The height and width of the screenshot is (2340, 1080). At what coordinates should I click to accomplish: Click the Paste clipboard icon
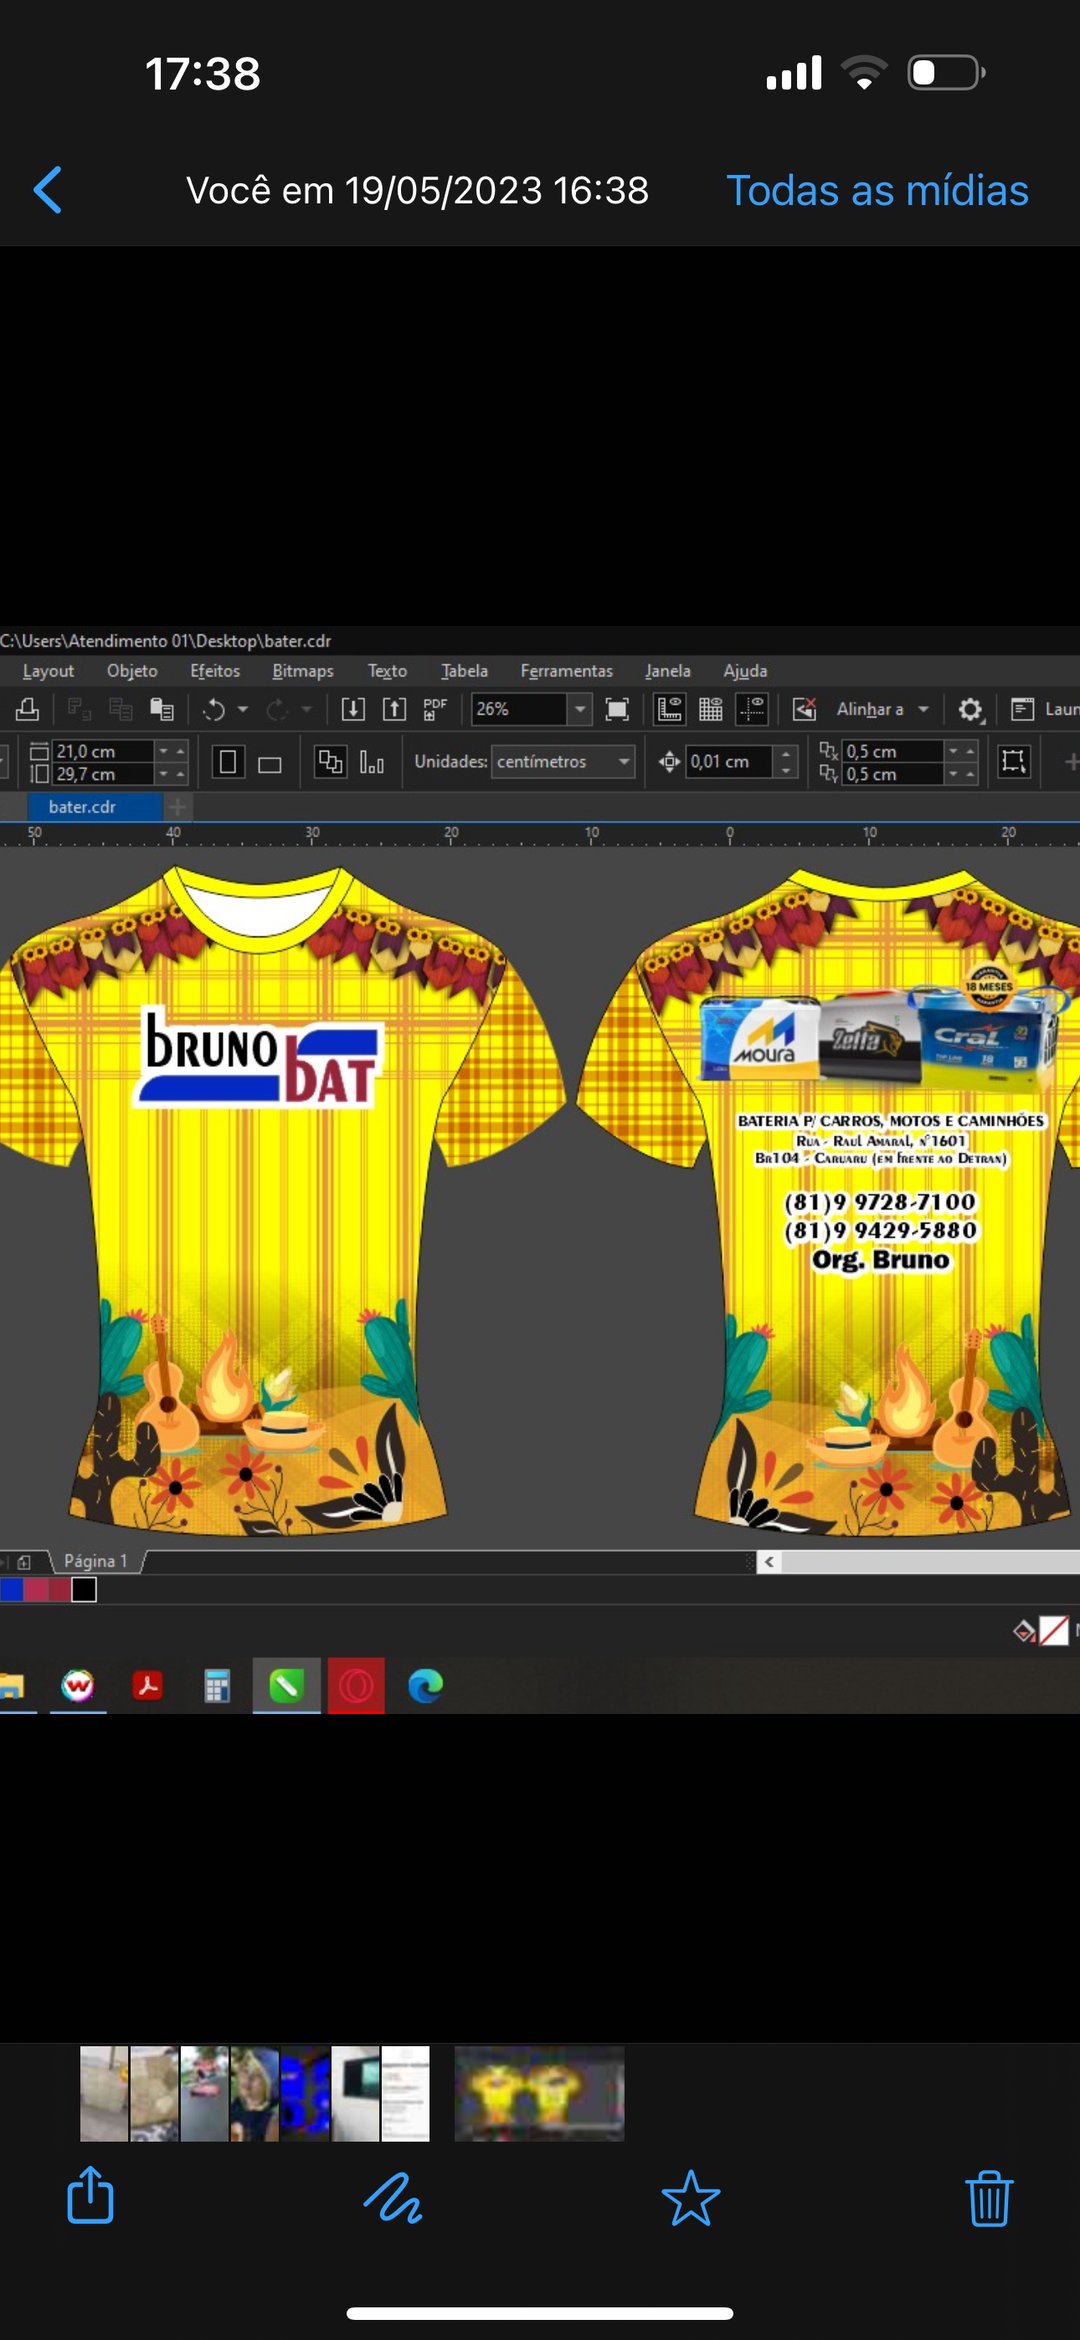point(162,710)
